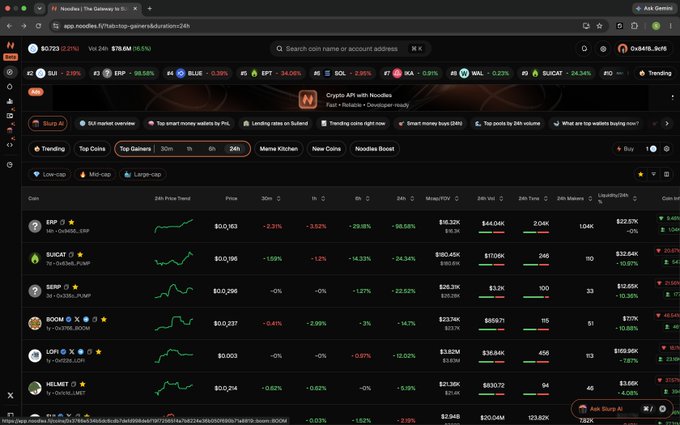
Task: Click Lending rates on Suilend suggestion
Action: (x=275, y=124)
